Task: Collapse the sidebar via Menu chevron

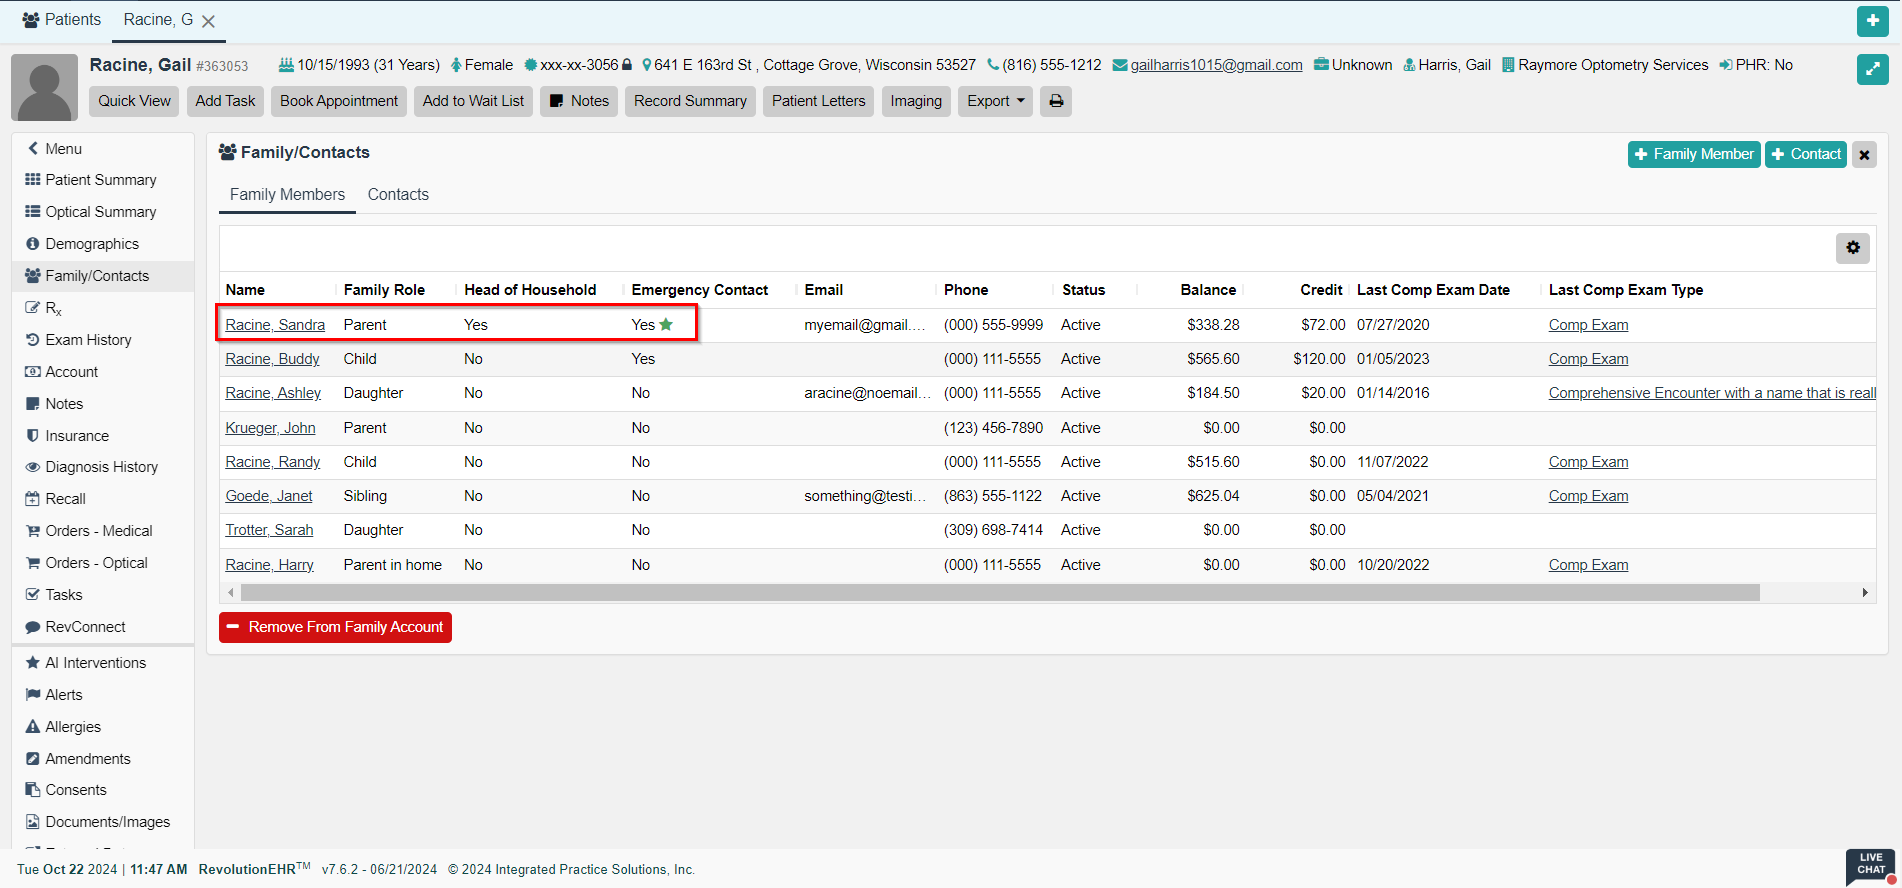Action: (x=33, y=148)
